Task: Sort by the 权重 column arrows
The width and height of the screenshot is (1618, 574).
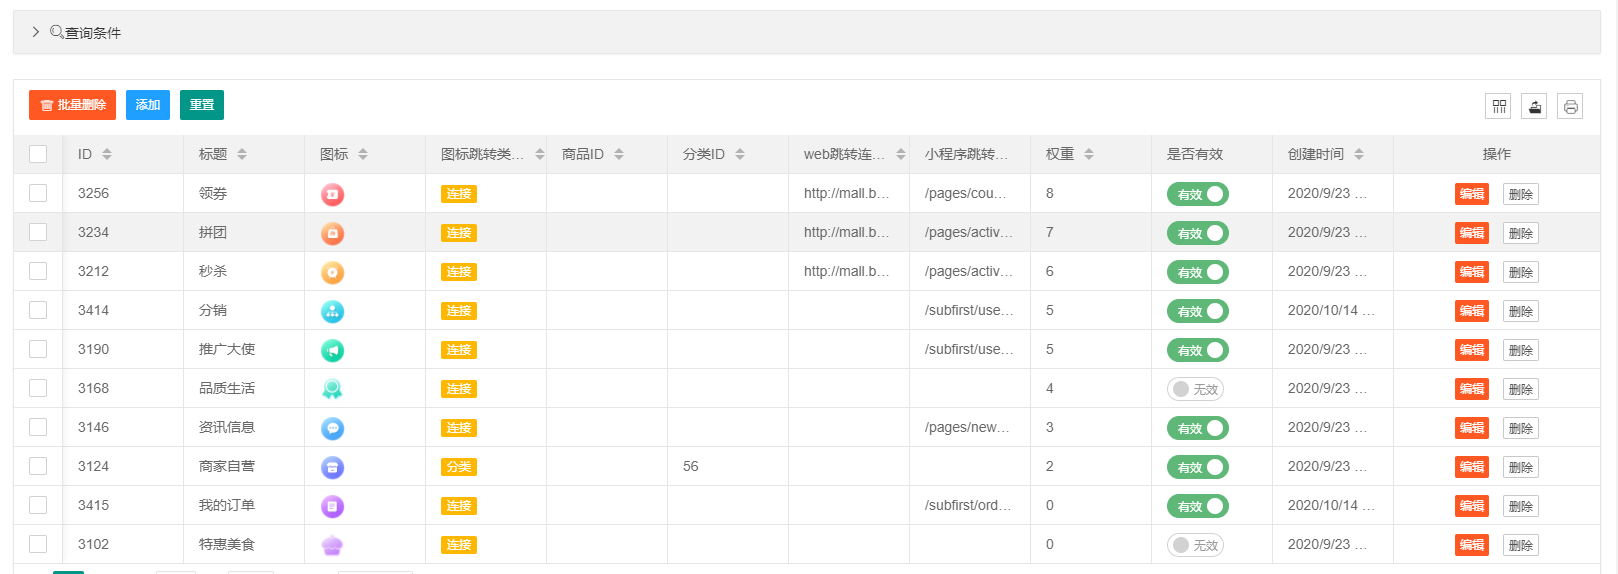Action: (x=1089, y=154)
